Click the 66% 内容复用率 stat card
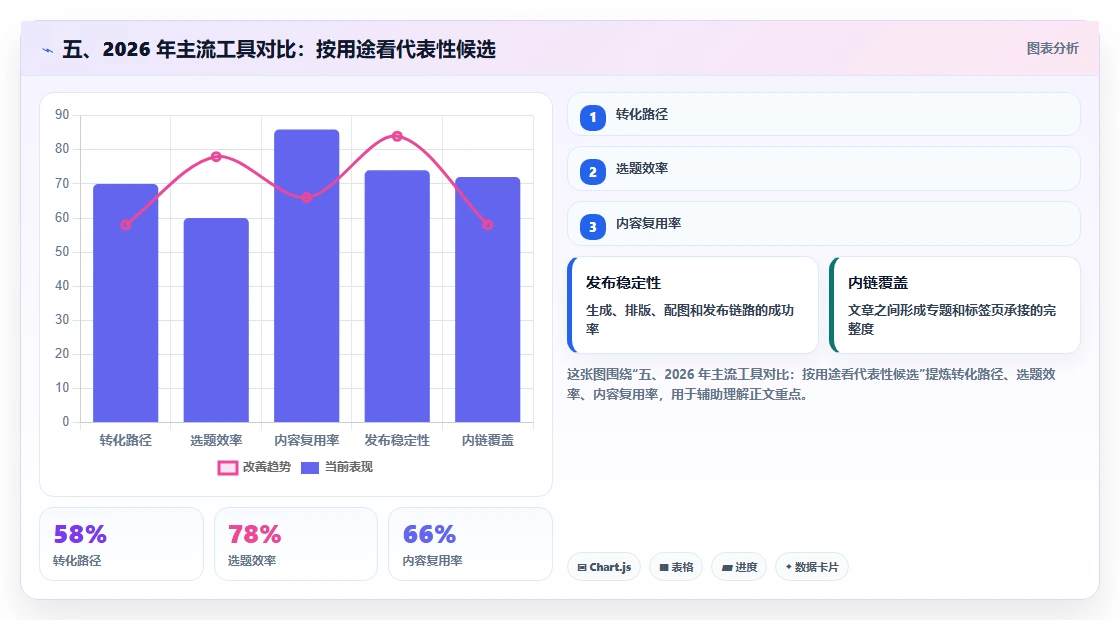1120x620 pixels. [x=471, y=544]
